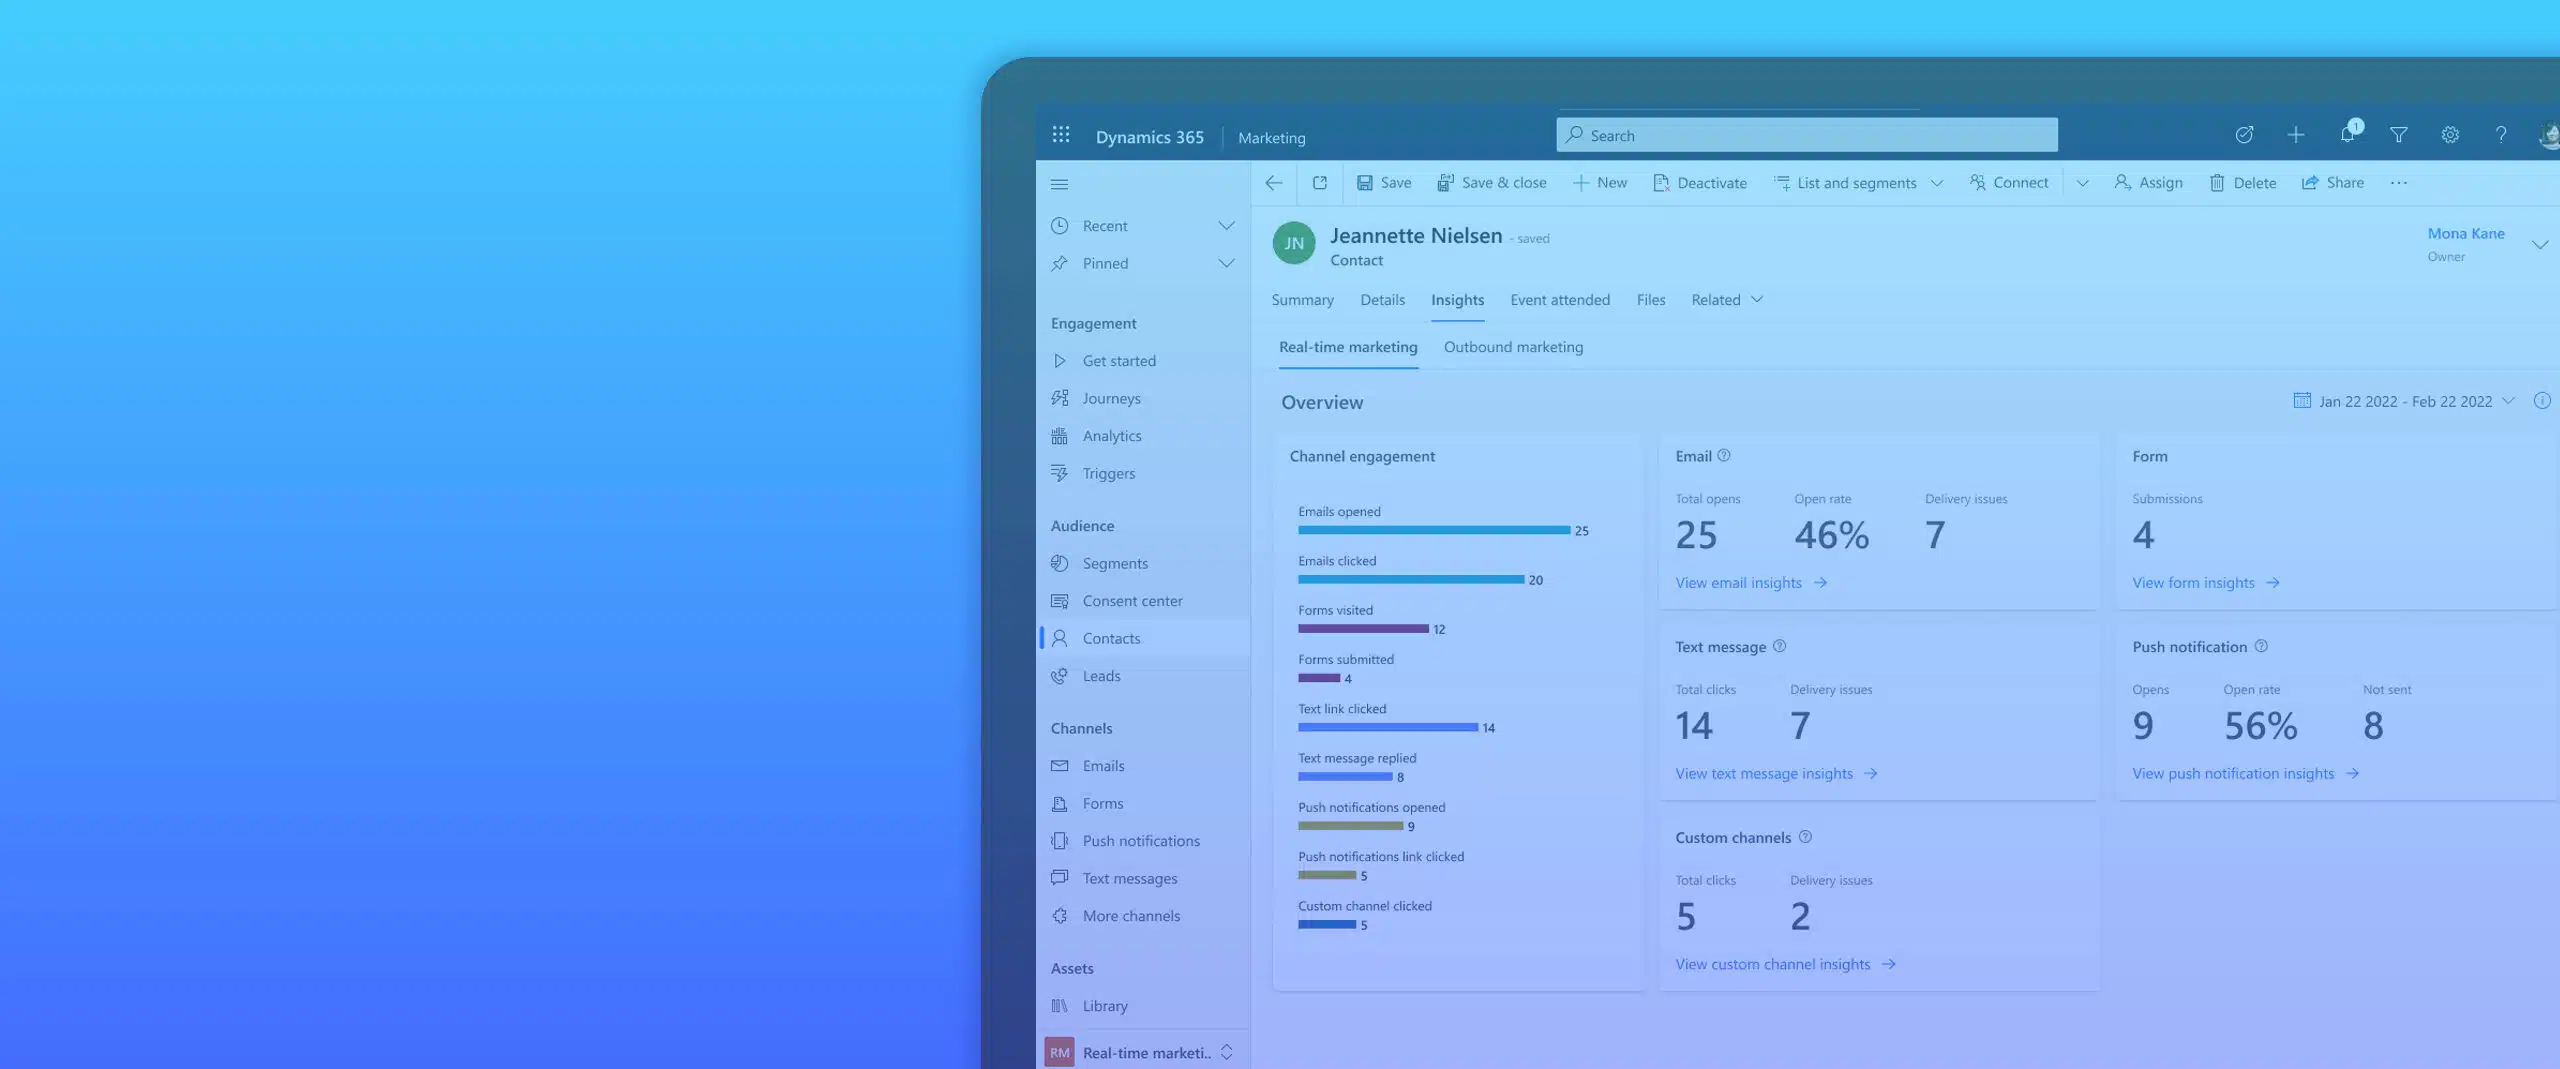2560x1069 pixels.
Task: Open the date range dropdown
Action: 2404,402
